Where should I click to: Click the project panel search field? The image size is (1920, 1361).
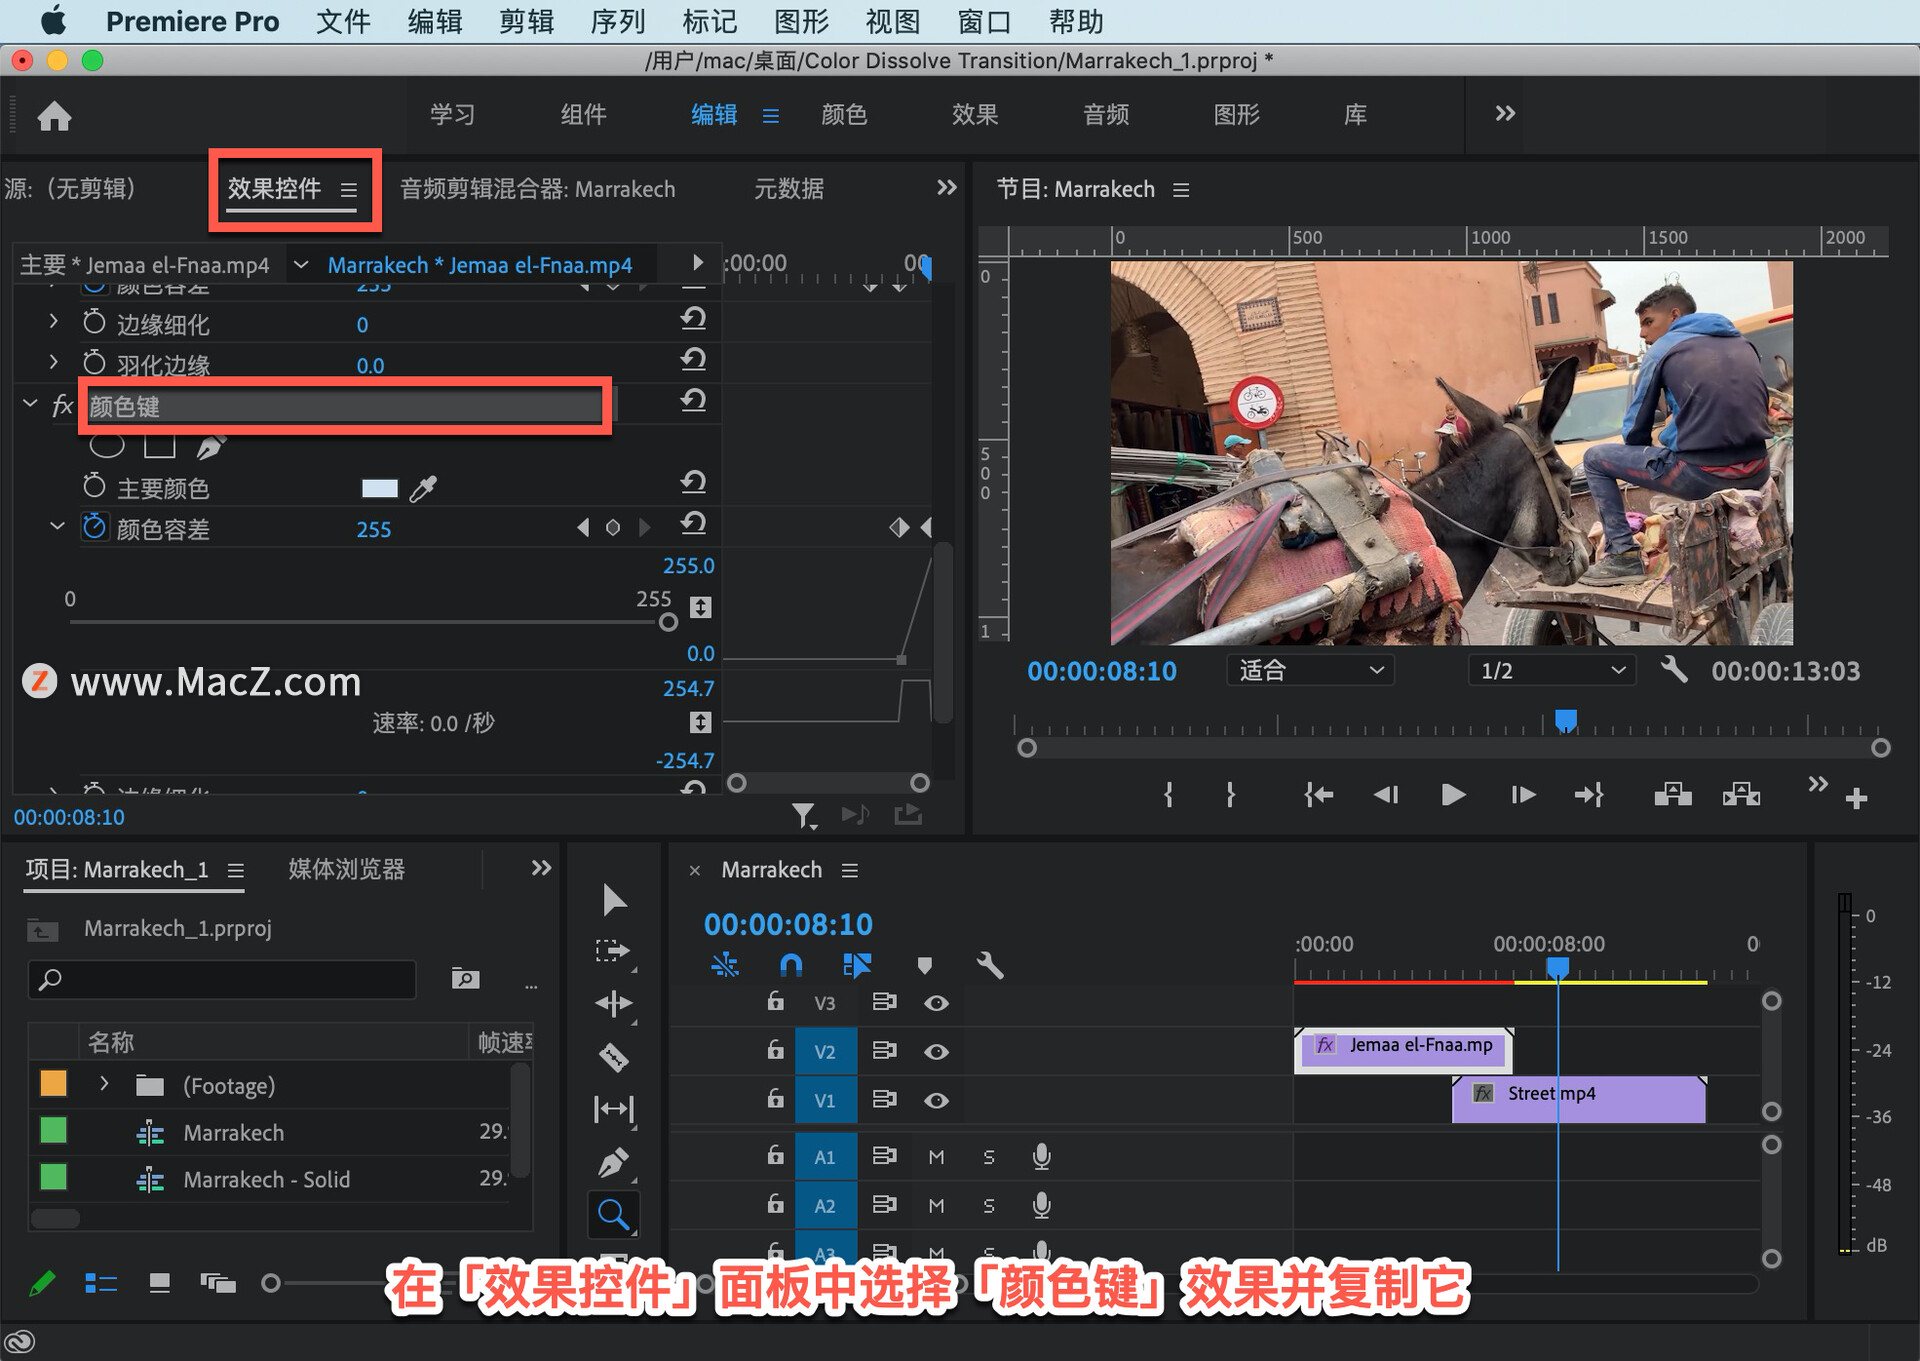[222, 979]
